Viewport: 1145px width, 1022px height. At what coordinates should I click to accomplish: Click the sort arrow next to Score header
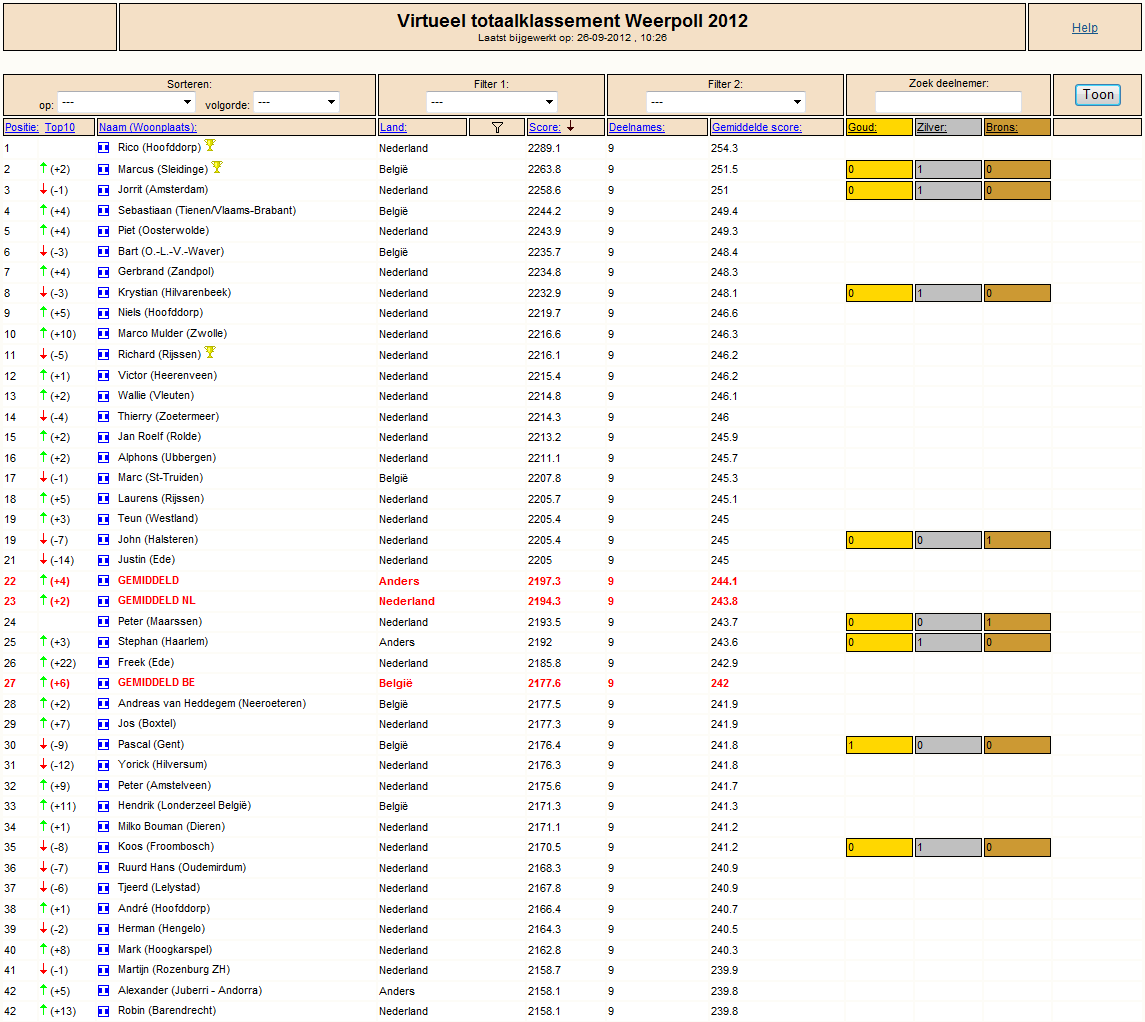point(570,127)
